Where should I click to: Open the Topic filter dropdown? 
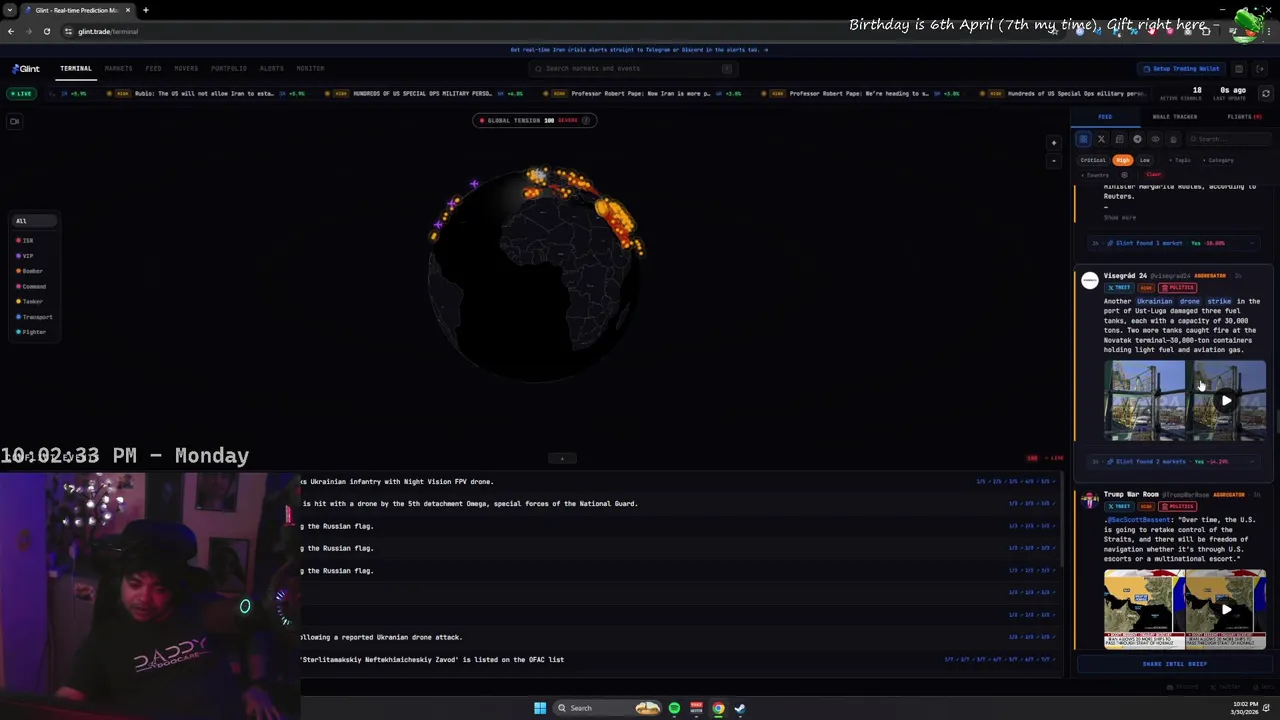(1181, 160)
